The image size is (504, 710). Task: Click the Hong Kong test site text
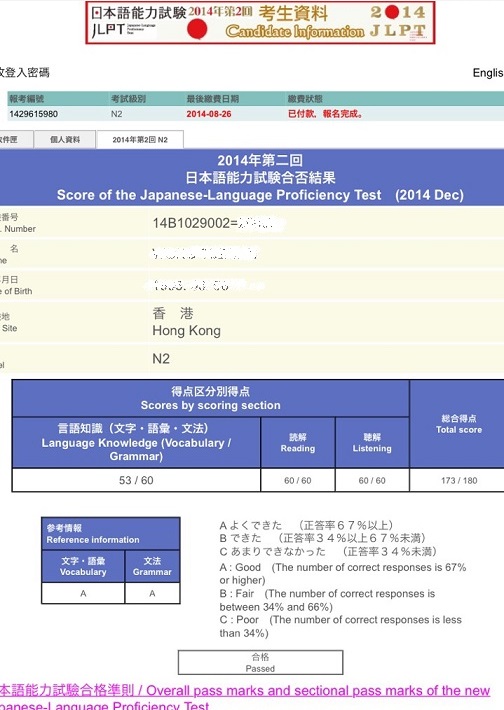[x=186, y=331]
